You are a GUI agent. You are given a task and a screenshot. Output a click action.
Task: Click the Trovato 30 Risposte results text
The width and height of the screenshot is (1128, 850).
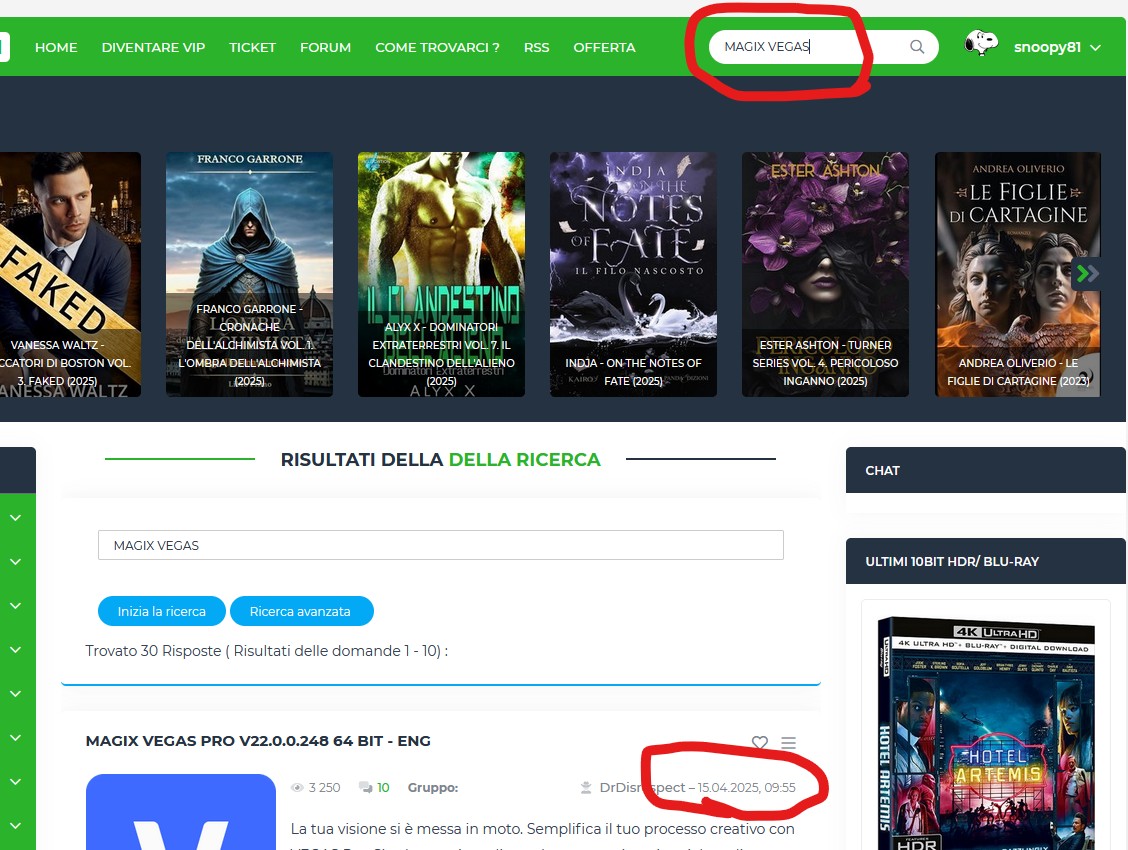click(x=267, y=651)
